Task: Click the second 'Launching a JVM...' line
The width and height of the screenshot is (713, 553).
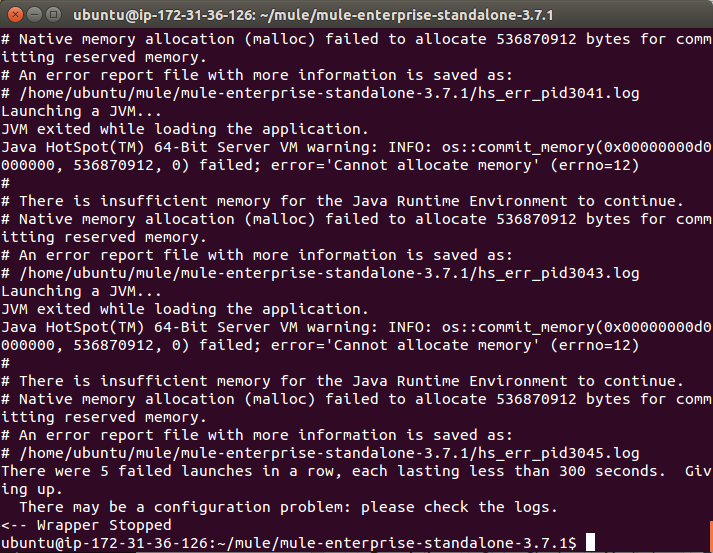Action: click(81, 292)
